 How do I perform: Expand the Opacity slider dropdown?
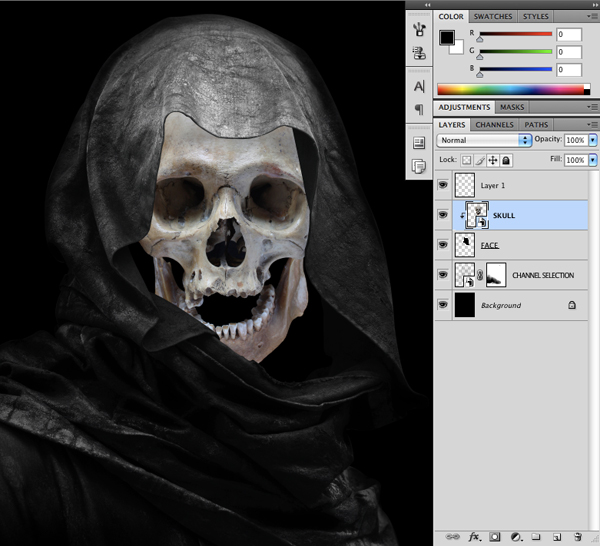click(x=593, y=140)
